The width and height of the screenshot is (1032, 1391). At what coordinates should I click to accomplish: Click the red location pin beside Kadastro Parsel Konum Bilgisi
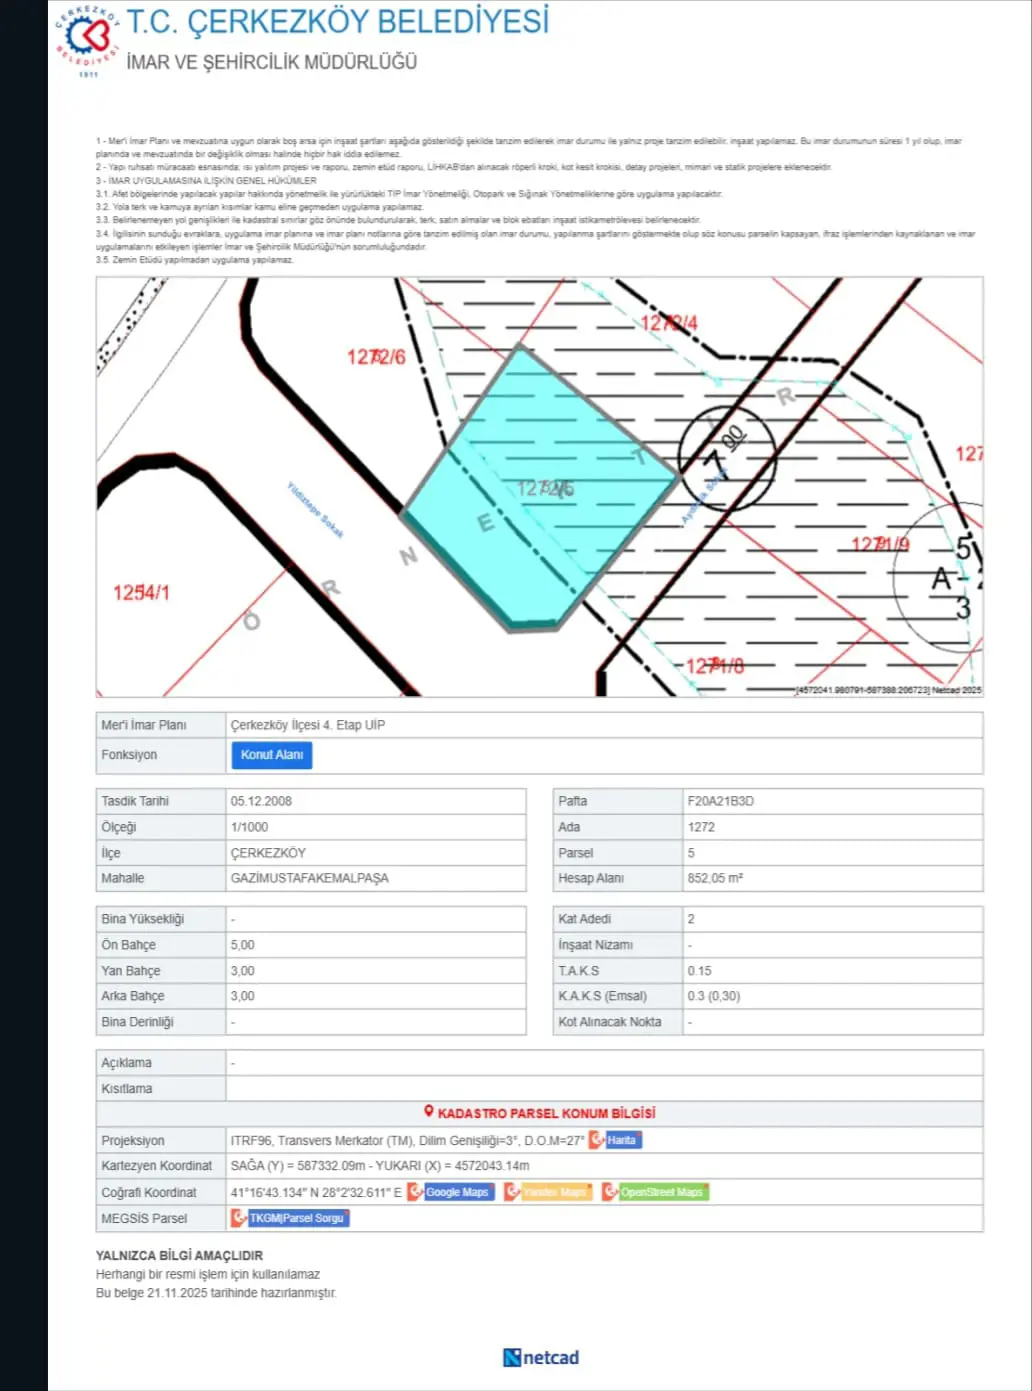[x=429, y=1112]
